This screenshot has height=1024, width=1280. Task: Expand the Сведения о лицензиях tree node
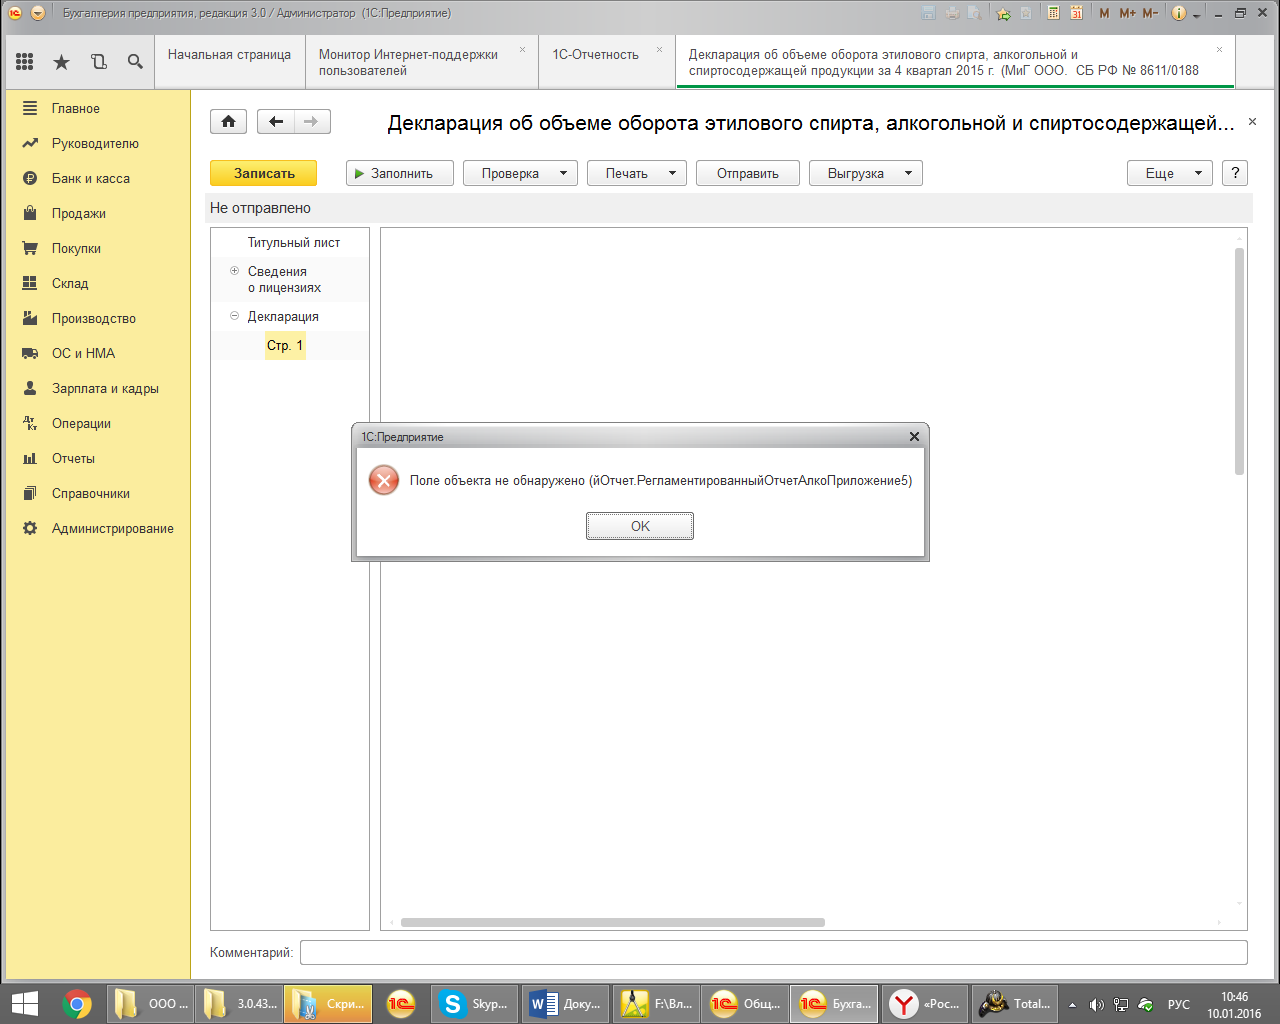click(234, 271)
